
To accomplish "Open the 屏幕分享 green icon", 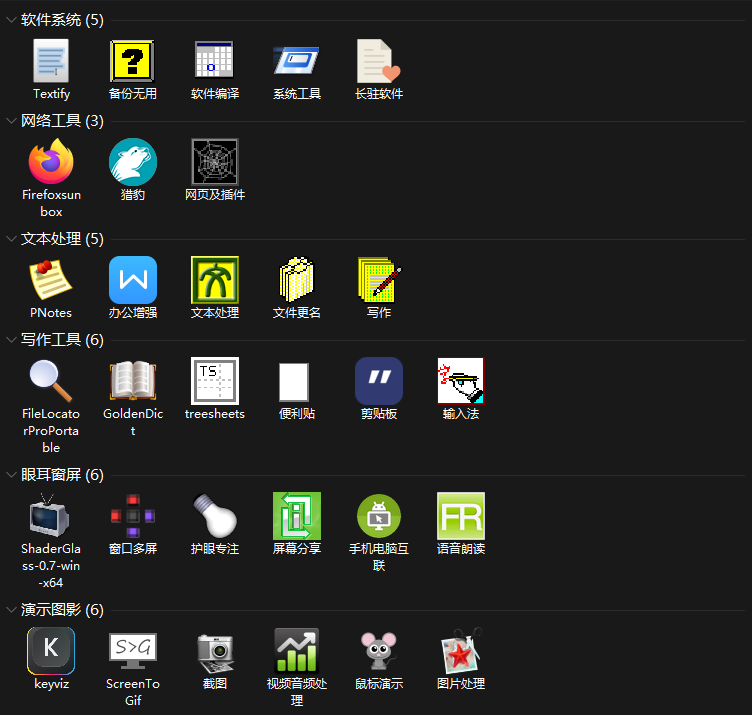I will point(296,516).
